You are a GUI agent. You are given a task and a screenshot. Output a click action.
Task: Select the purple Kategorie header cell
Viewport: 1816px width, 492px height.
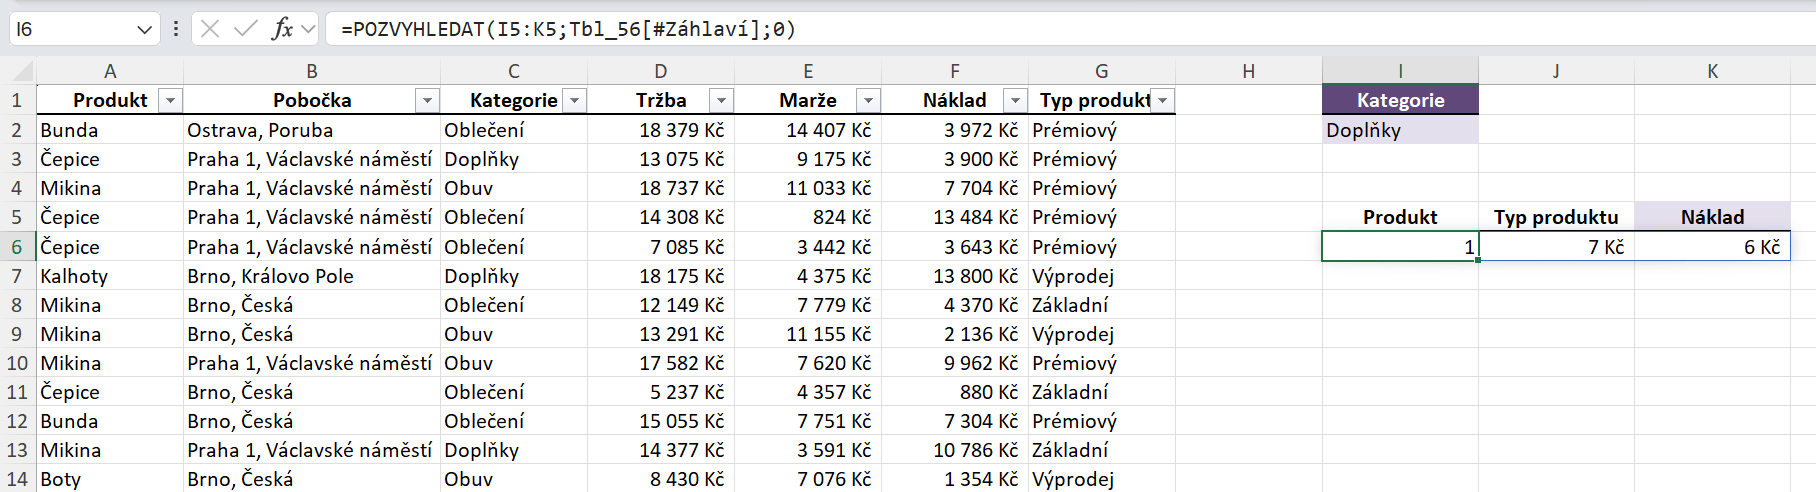tap(1400, 100)
